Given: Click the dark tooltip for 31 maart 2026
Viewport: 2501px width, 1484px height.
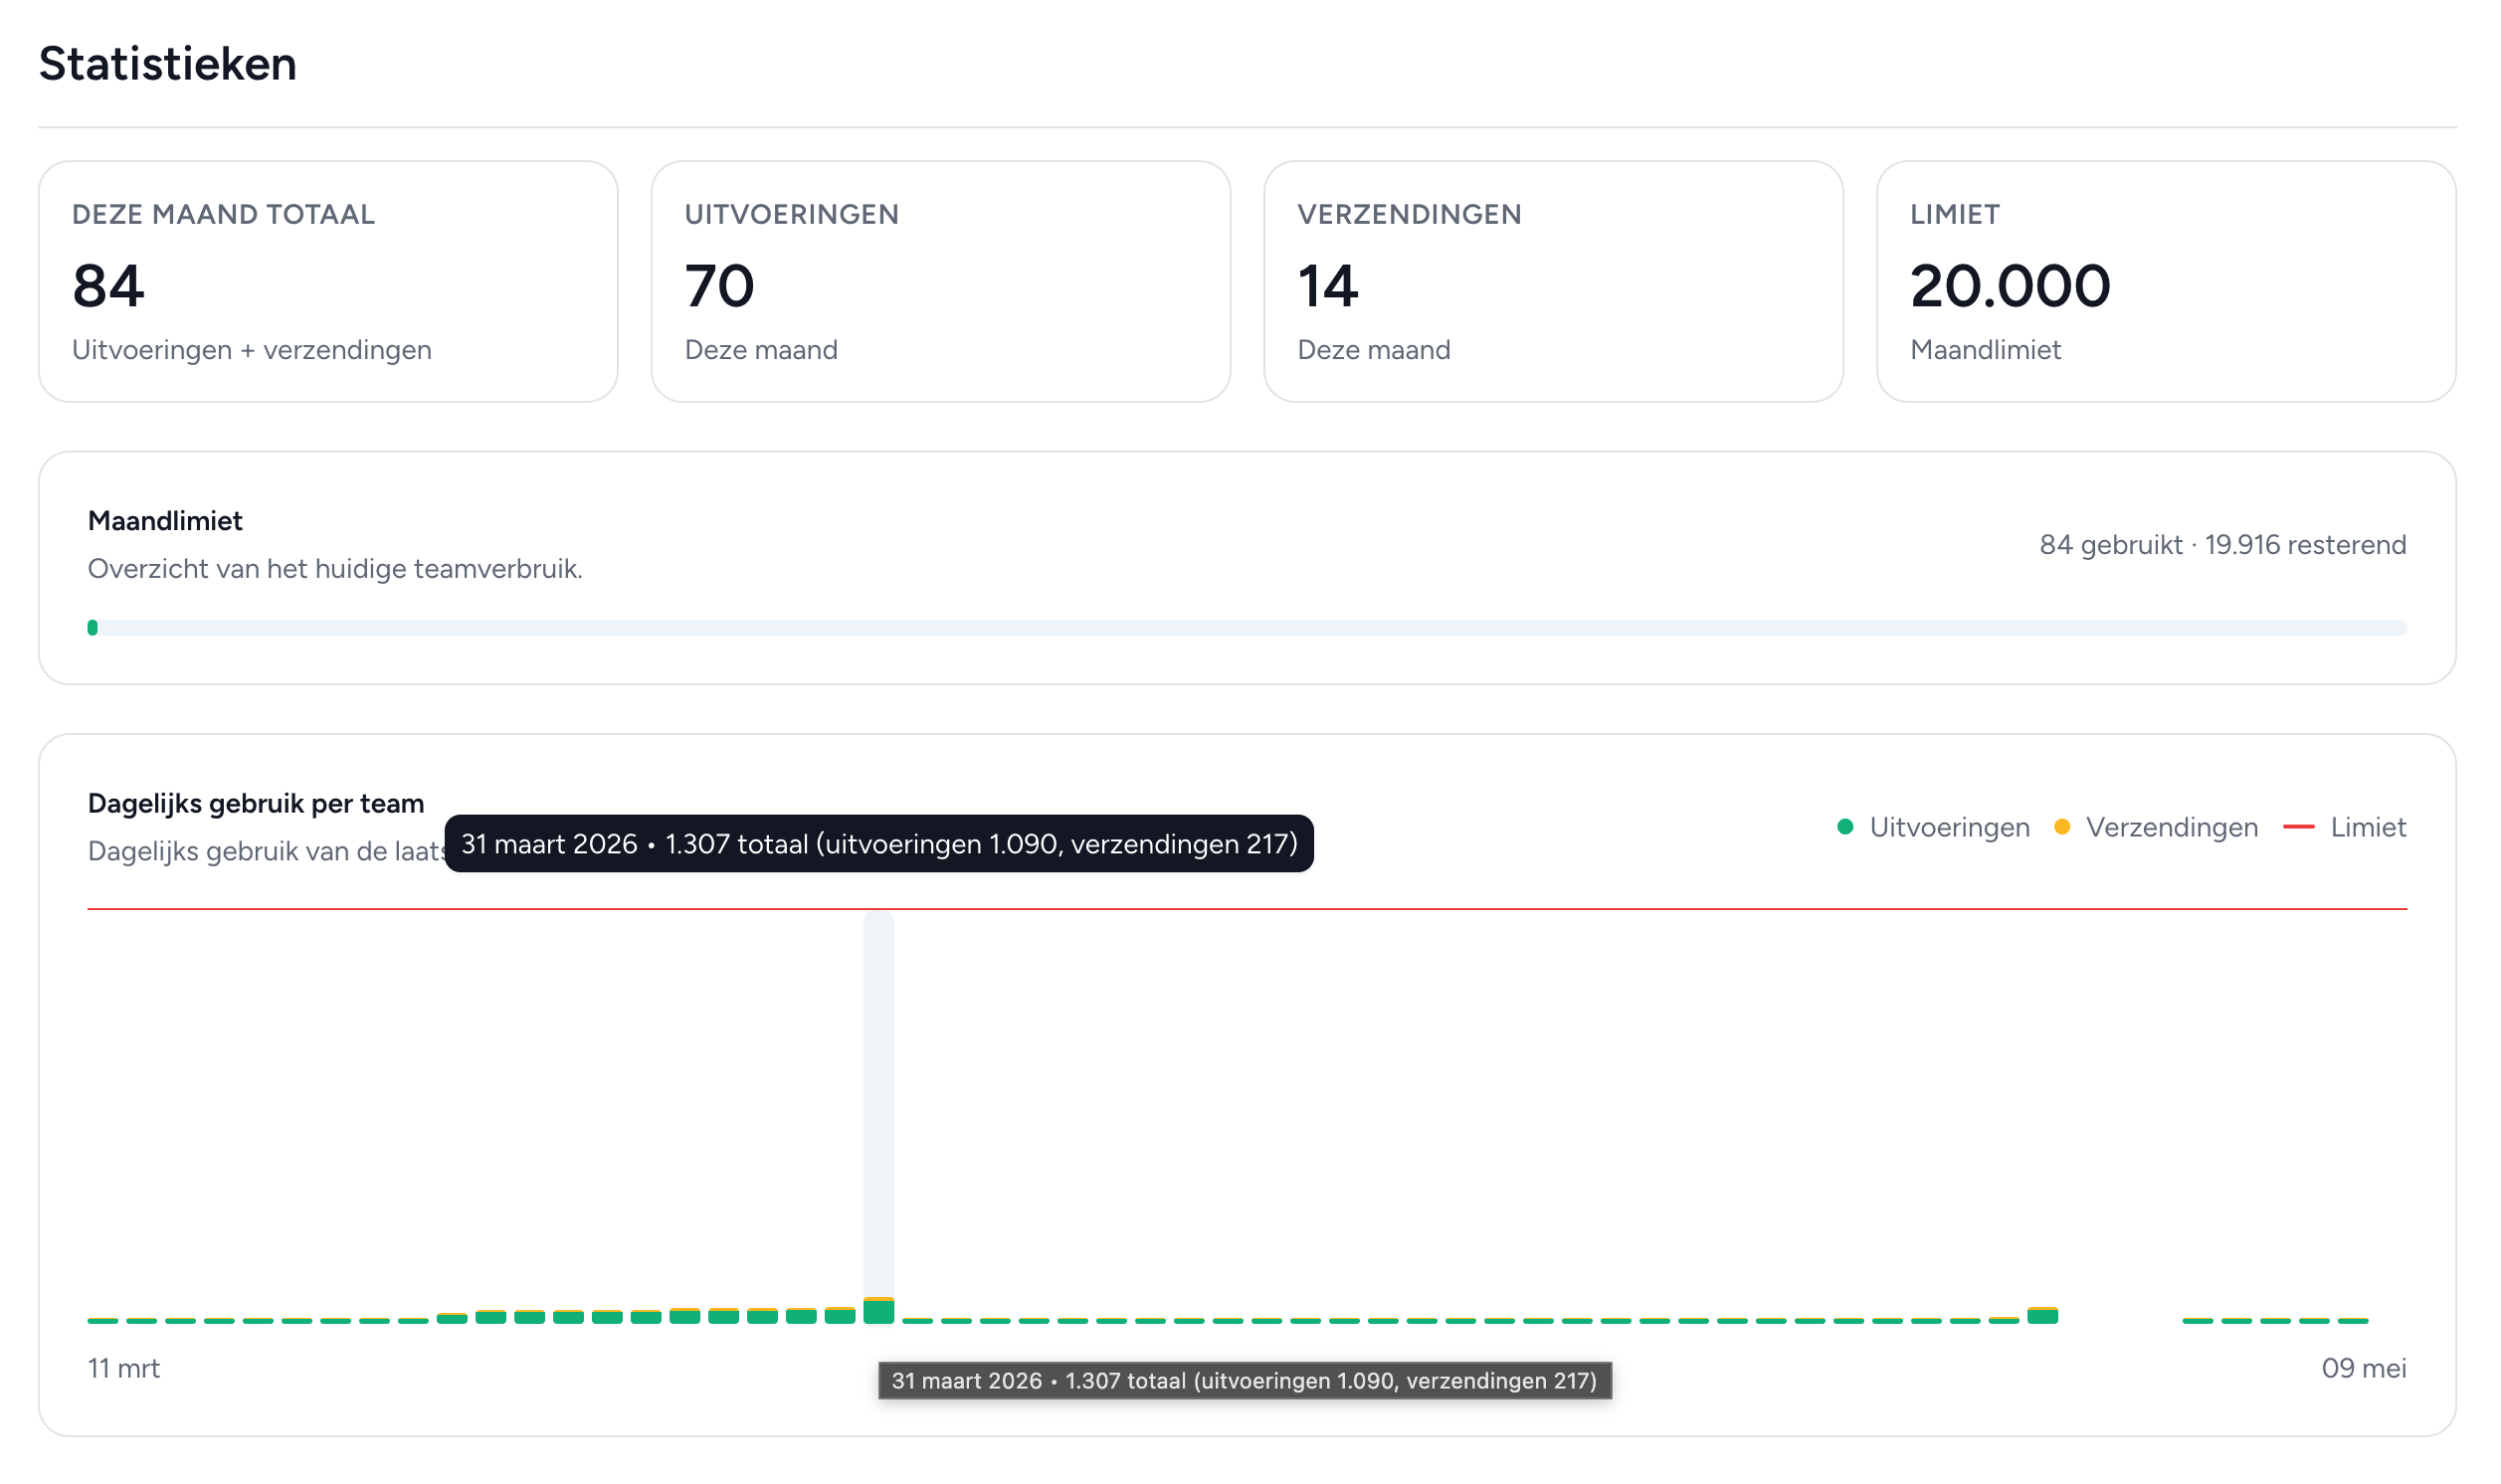Looking at the screenshot, I should pyautogui.click(x=879, y=844).
